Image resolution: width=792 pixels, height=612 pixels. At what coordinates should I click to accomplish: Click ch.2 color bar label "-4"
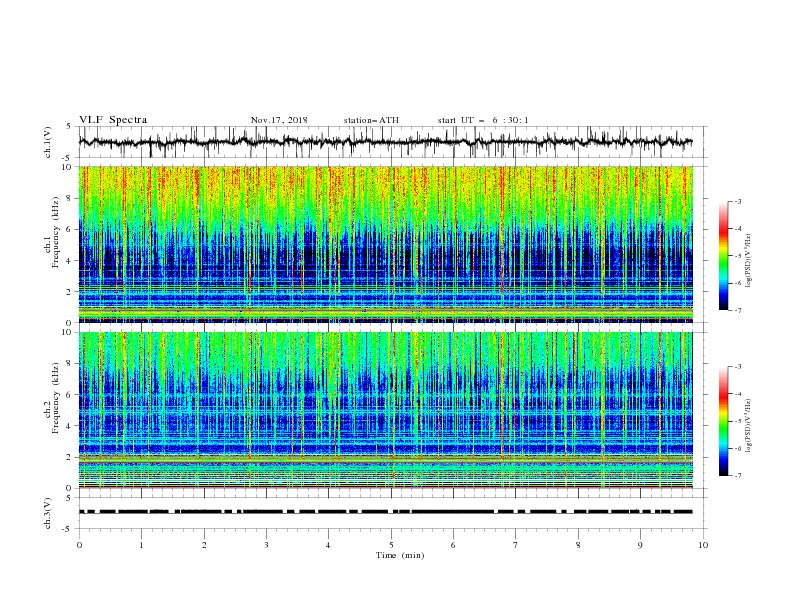click(738, 394)
